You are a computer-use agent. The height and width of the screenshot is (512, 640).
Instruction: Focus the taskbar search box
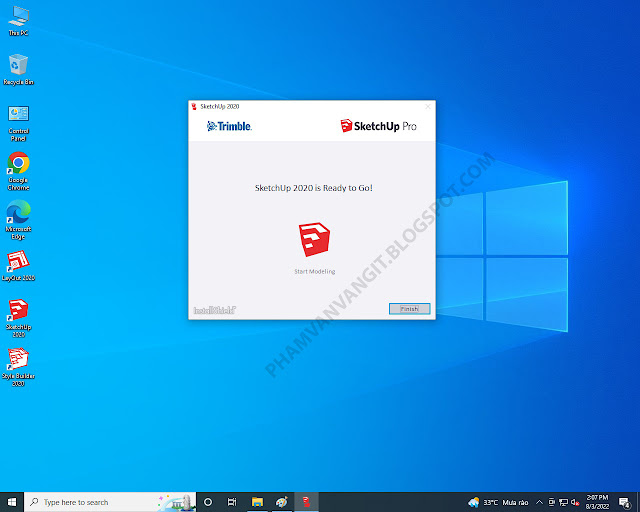110,502
